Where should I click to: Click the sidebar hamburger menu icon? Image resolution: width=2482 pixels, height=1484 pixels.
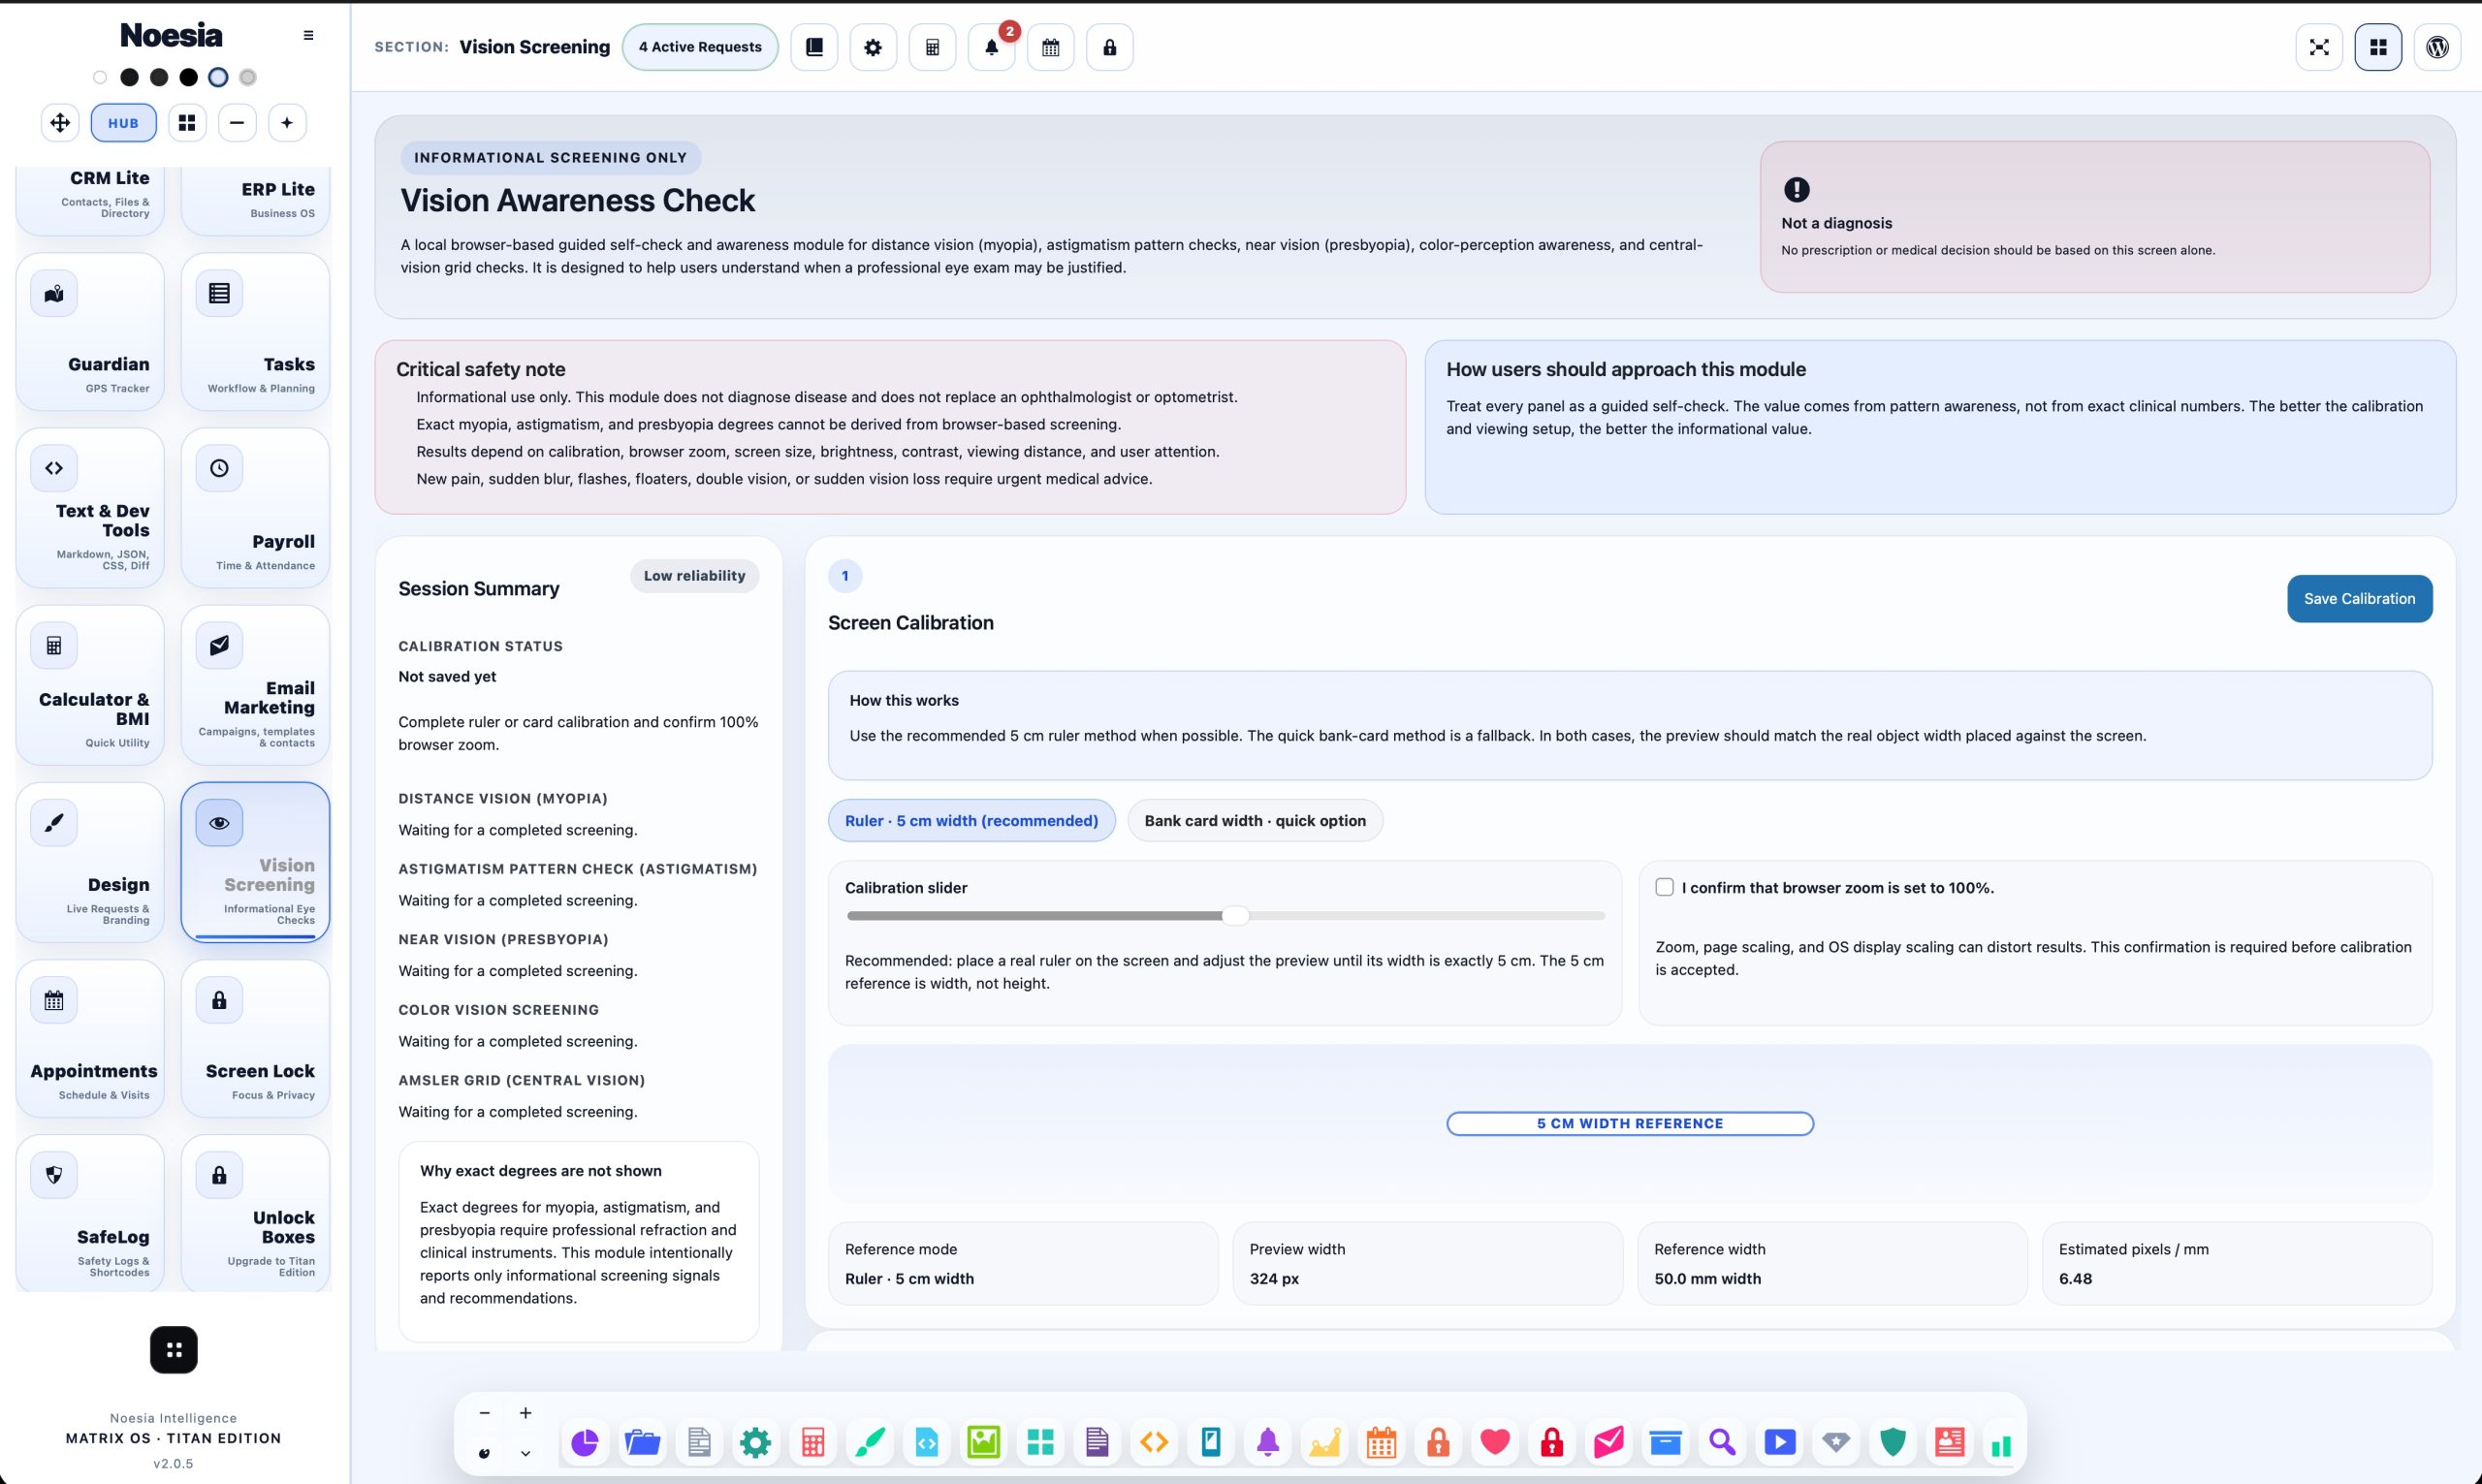pos(308,35)
